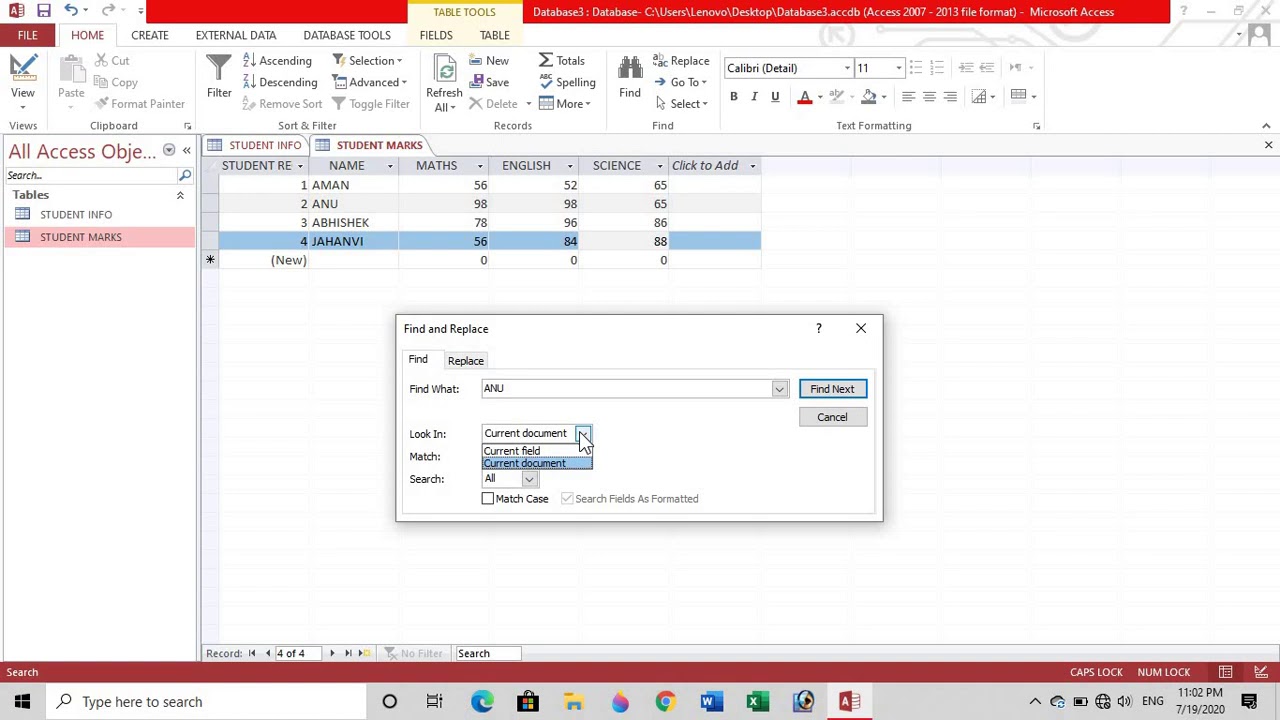The width and height of the screenshot is (1280, 720).
Task: Apply Underline formatting
Action: [774, 97]
